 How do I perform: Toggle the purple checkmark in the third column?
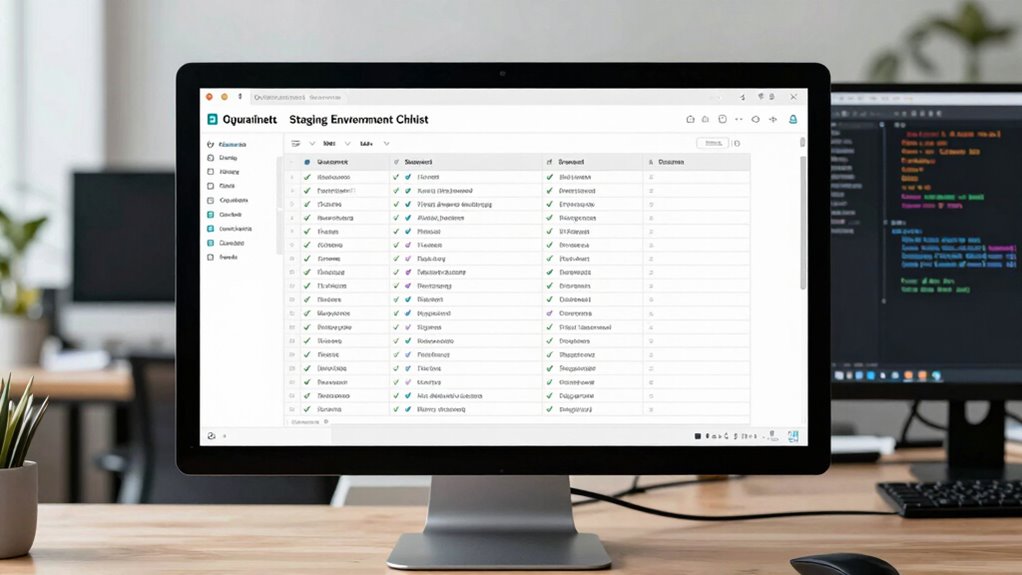click(549, 314)
